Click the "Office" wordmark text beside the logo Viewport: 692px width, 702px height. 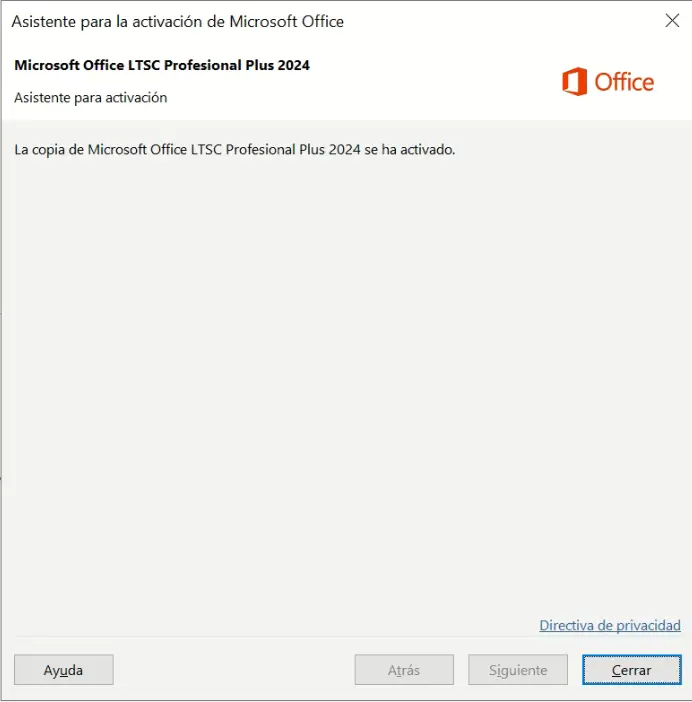[624, 82]
